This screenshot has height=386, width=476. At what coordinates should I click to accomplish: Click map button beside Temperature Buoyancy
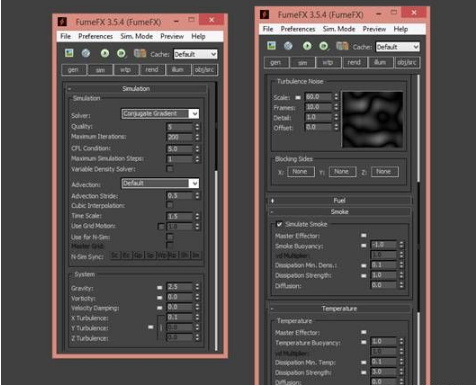point(364,342)
